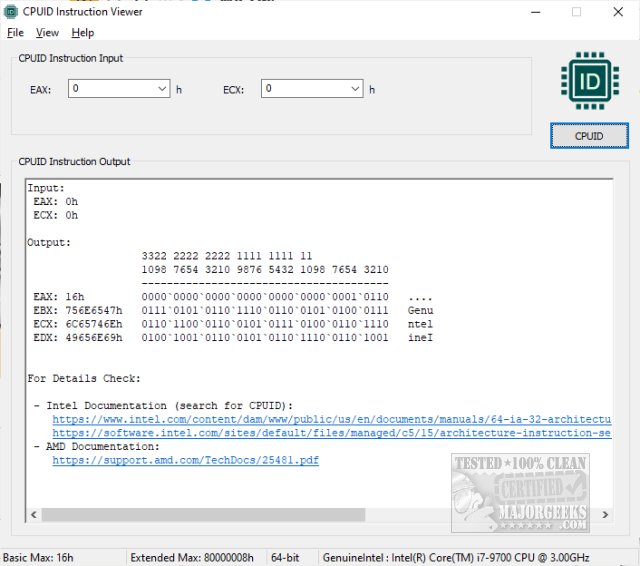This screenshot has width=640, height=566.
Task: Click the bit index row '1098 7654 3210 9876'
Action: click(265, 270)
